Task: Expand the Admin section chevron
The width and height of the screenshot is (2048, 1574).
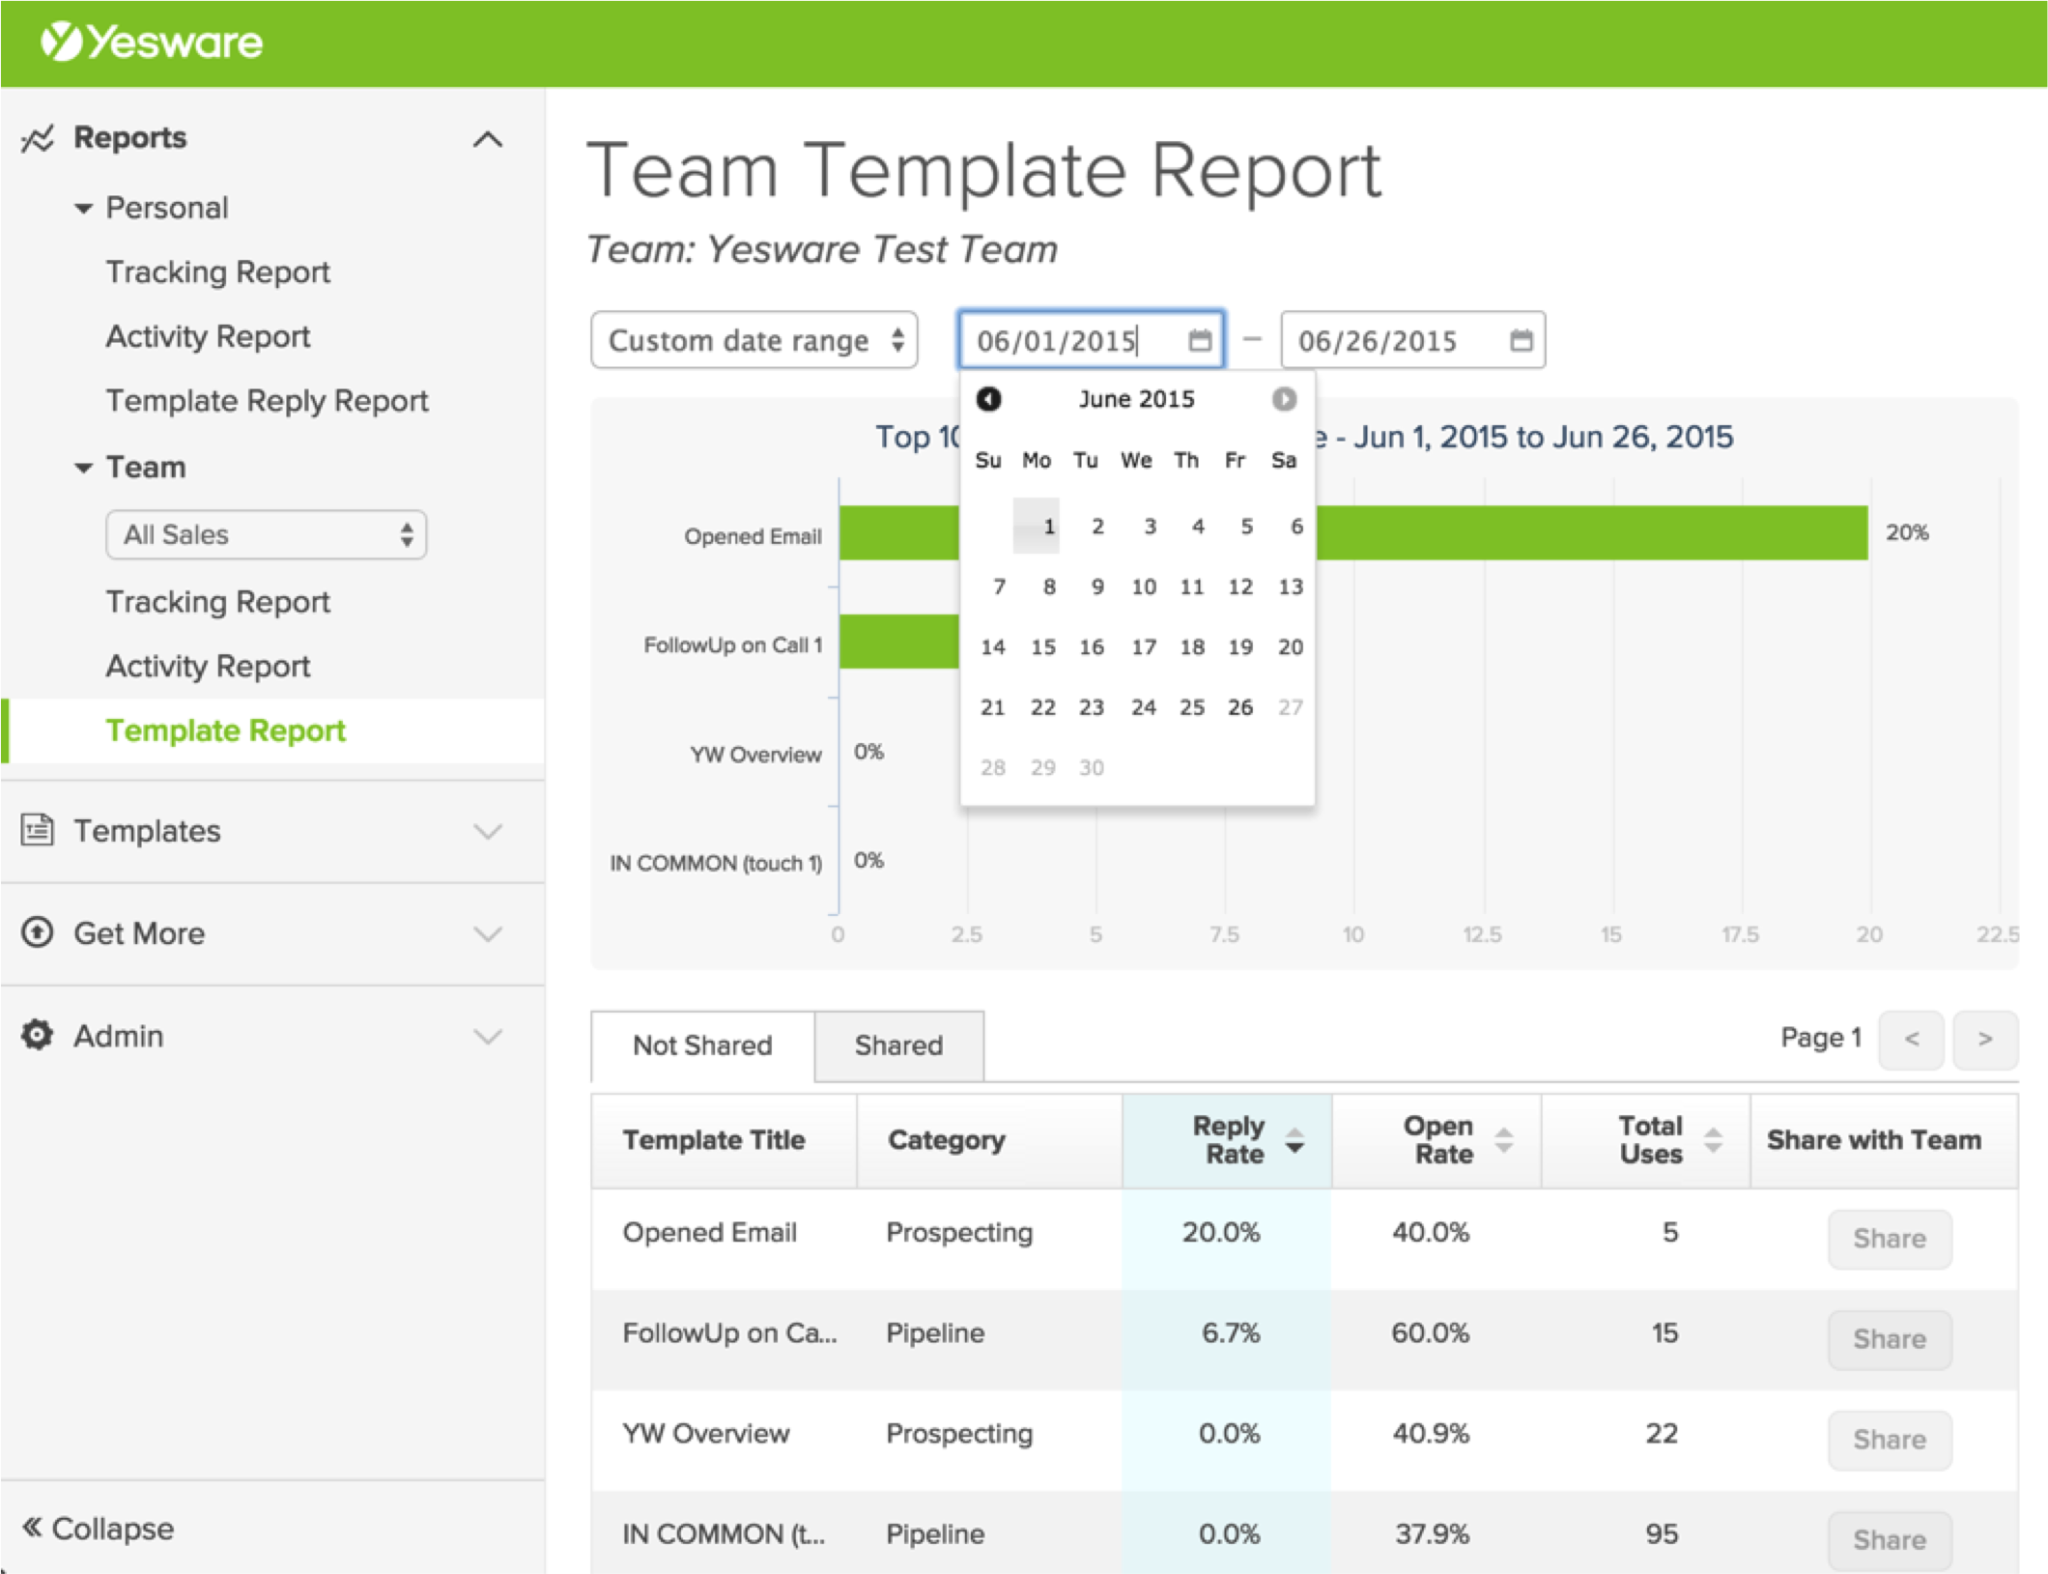Action: pos(487,1037)
